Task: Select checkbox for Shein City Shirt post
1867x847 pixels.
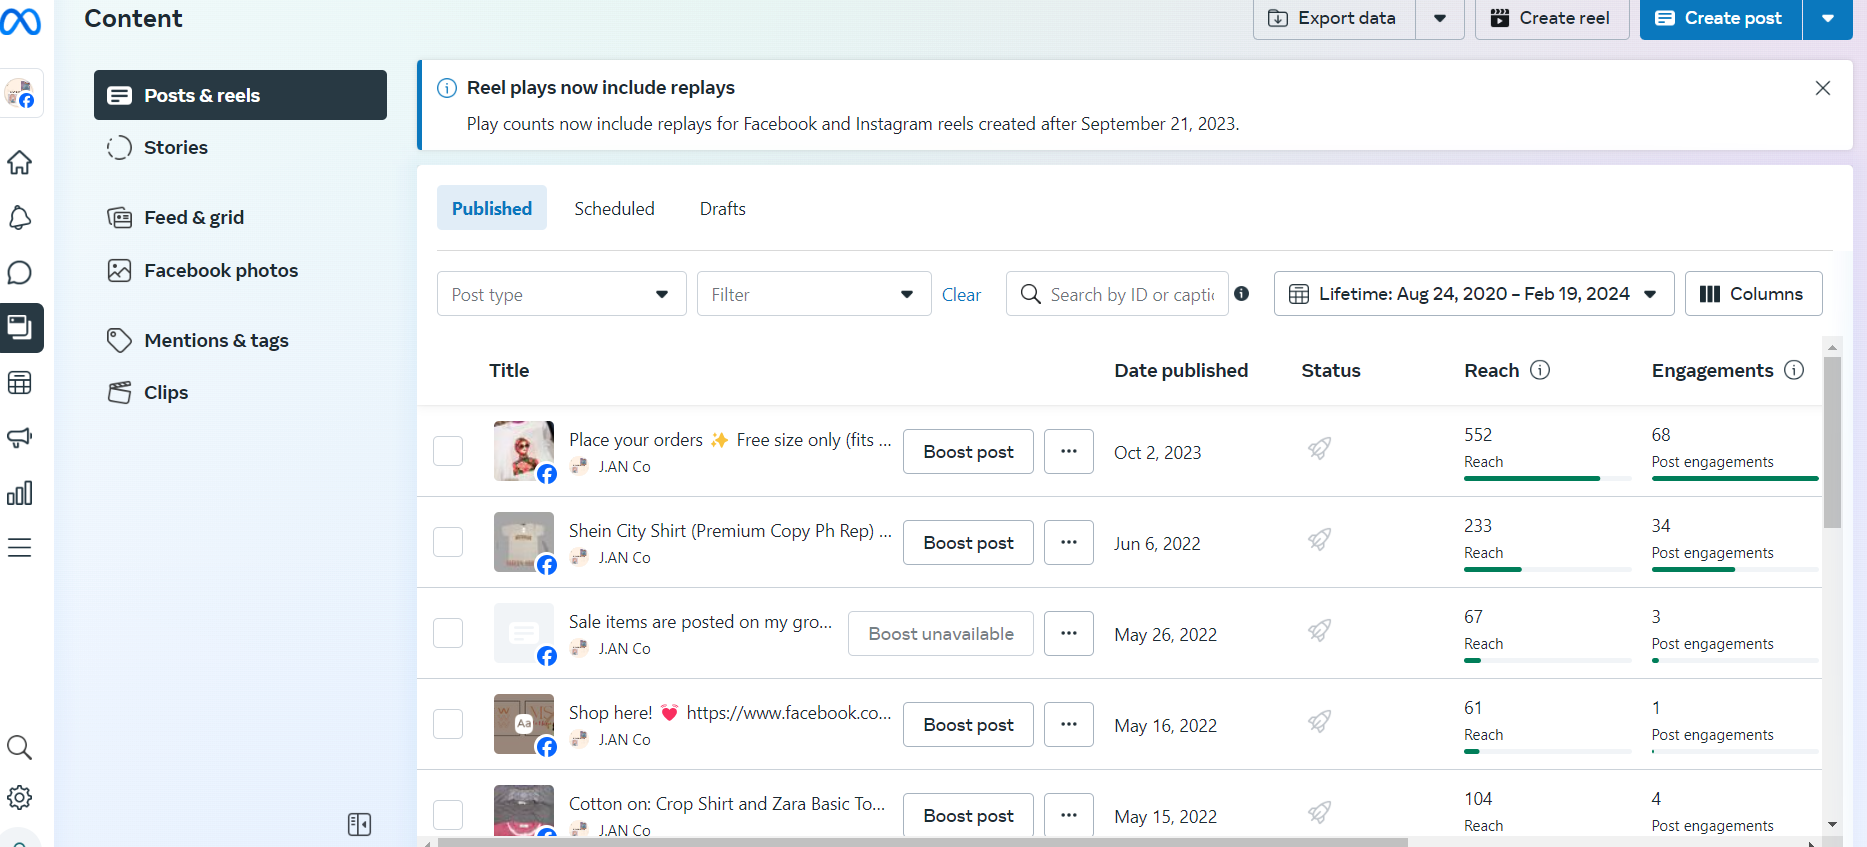Action: click(x=448, y=542)
